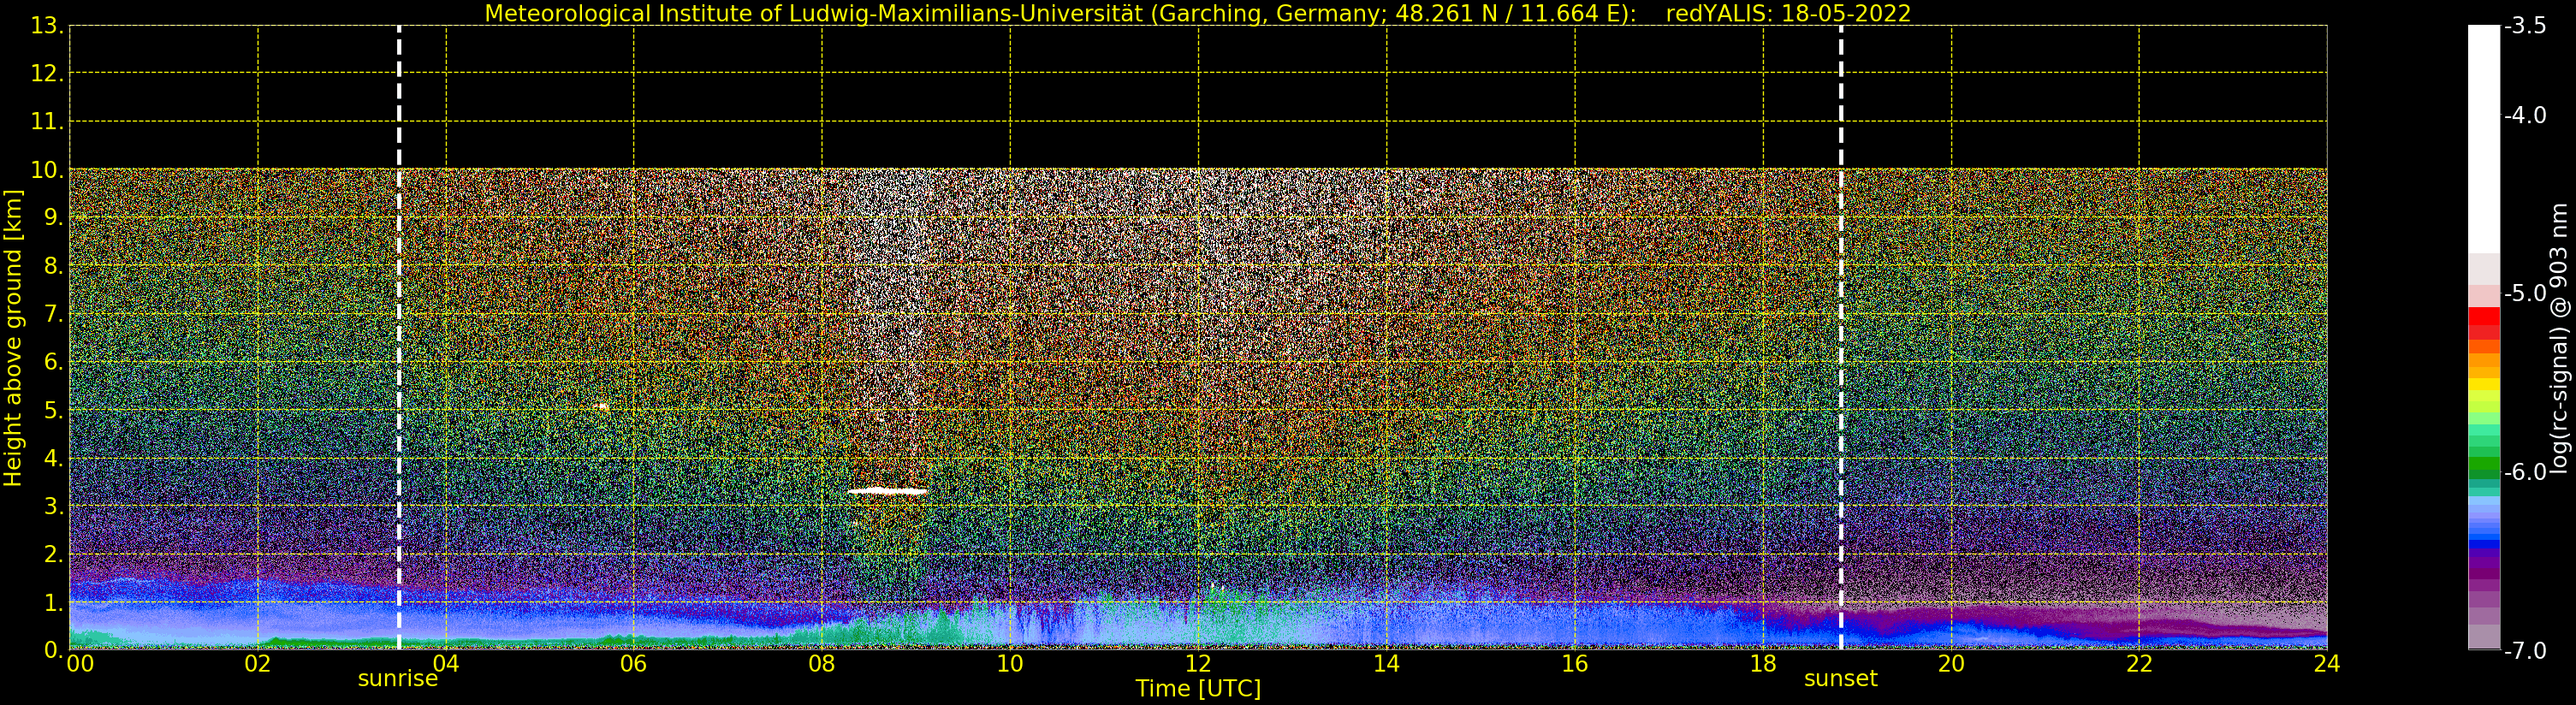The image size is (2576, 705).
Task: Click the yellow band of the colorbar
Action: click(x=2484, y=384)
